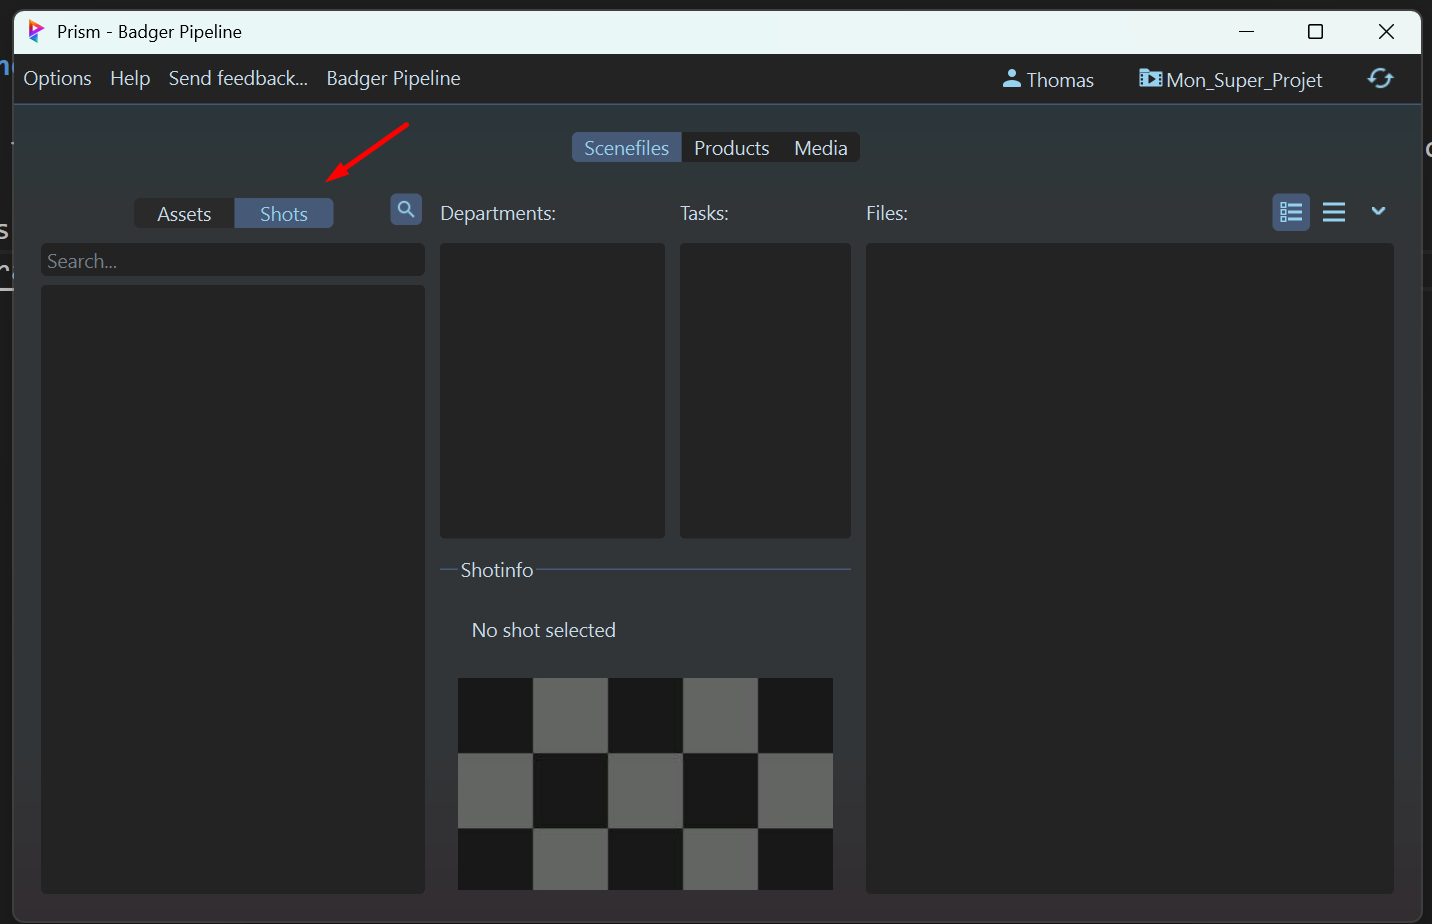Expand the chevron dropdown next to Files views
Viewport: 1432px width, 924px height.
[x=1378, y=211]
